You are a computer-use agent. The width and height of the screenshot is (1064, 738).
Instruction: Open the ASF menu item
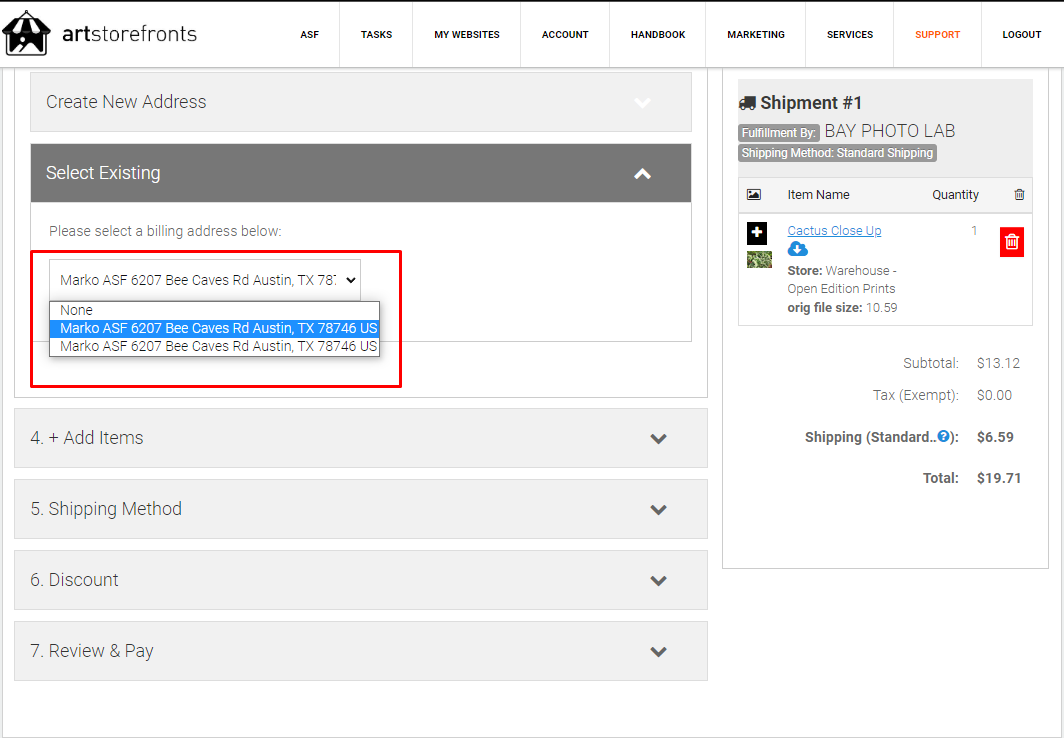tap(309, 35)
